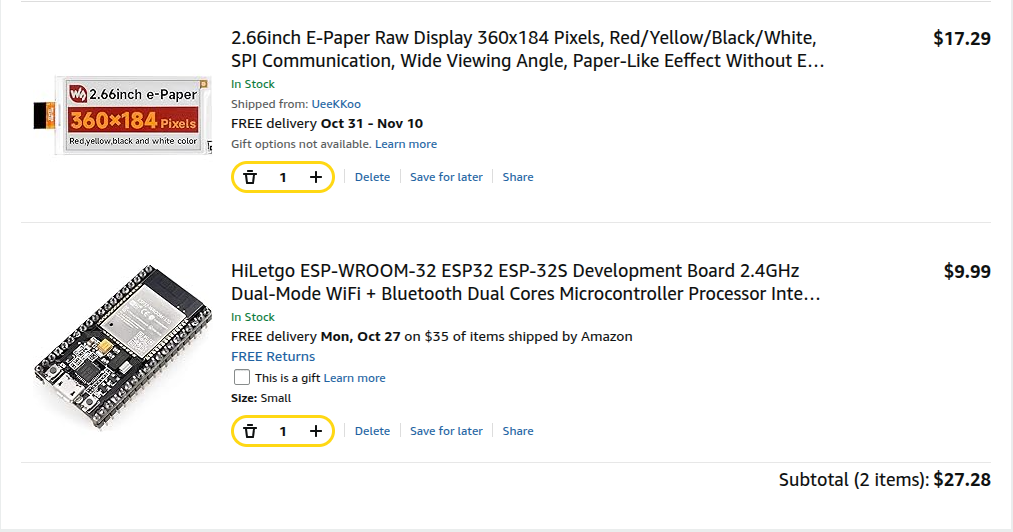Screen dimensions: 1013x532
Task: Click trash icon for E-Paper display quantity
Action: tap(250, 177)
